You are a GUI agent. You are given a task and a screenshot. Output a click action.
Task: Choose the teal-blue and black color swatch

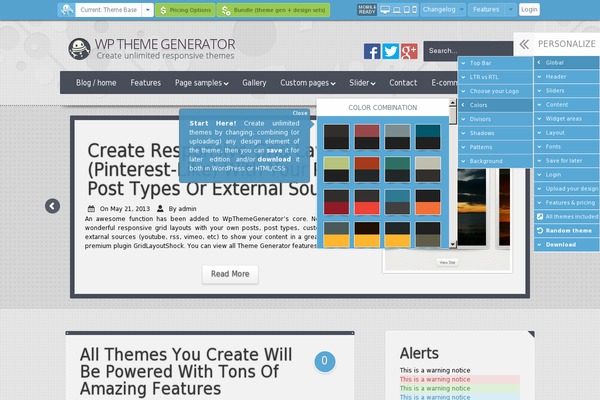coord(428,137)
